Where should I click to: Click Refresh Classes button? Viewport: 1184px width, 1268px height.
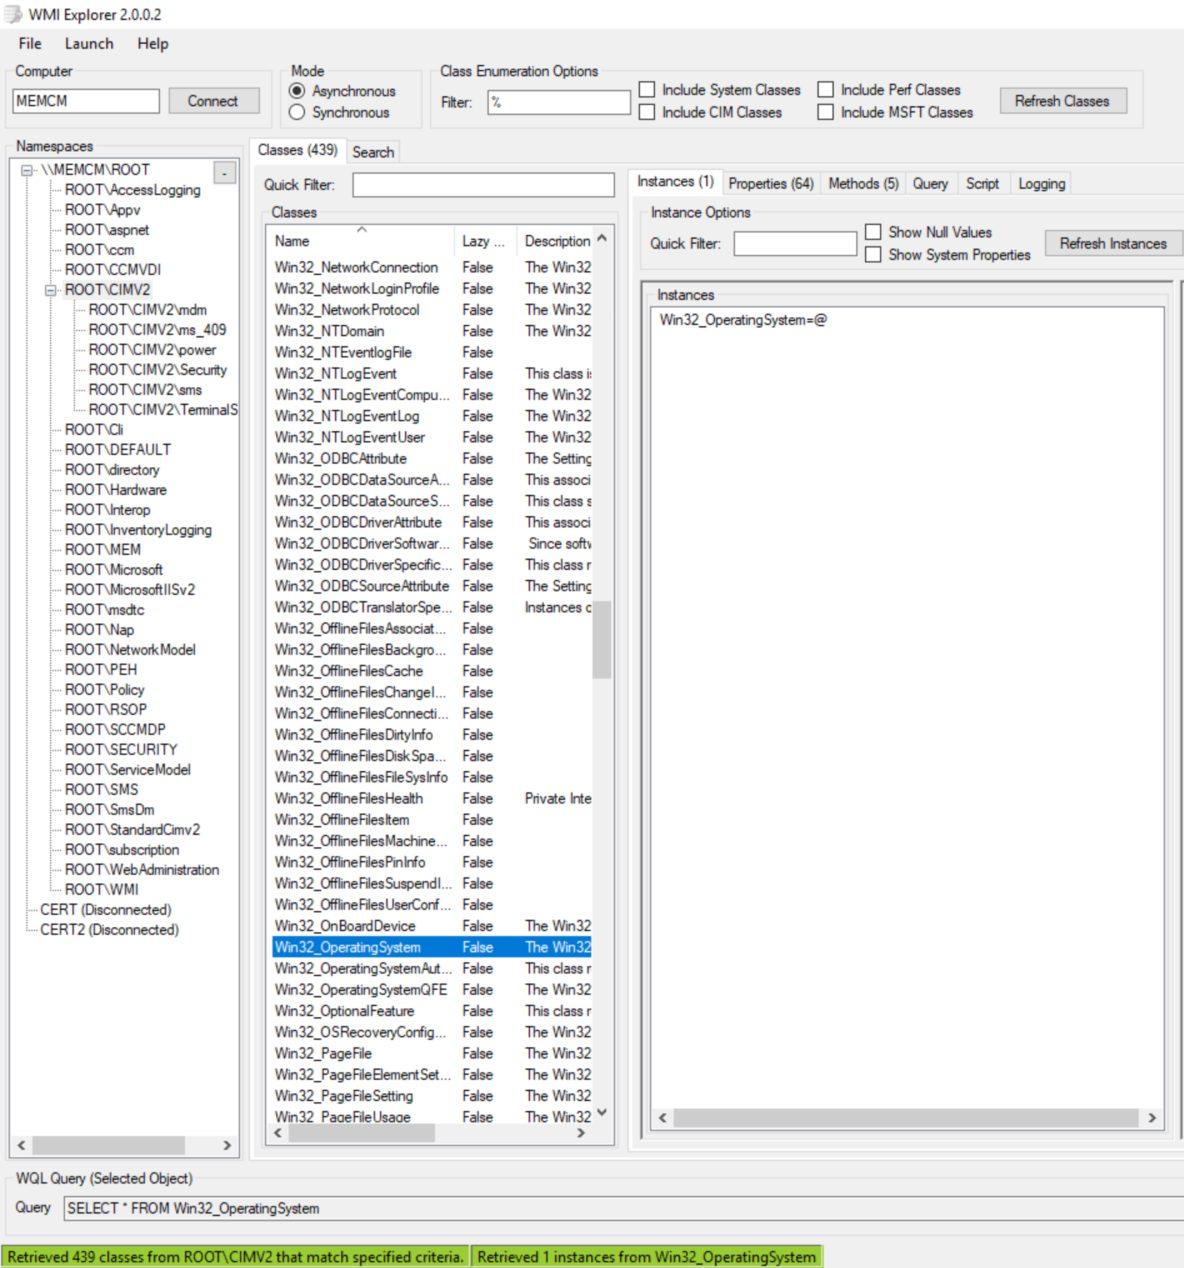click(x=1062, y=101)
